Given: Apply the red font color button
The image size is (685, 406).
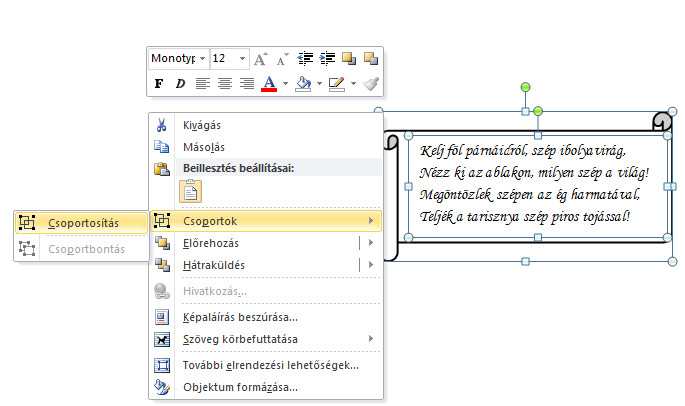Looking at the screenshot, I should 269,83.
